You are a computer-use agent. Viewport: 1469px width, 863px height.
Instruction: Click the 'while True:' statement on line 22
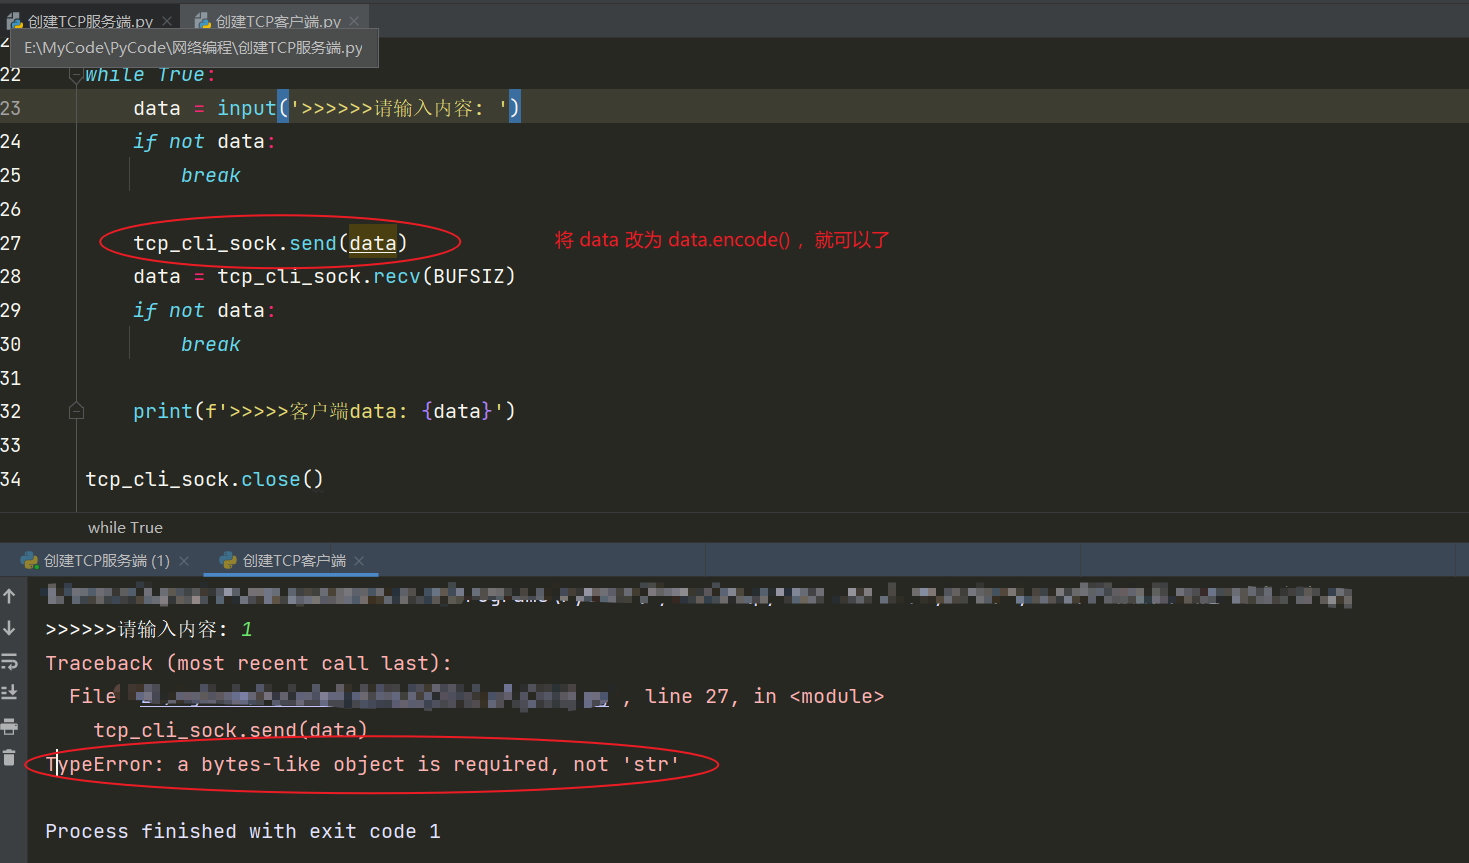150,75
